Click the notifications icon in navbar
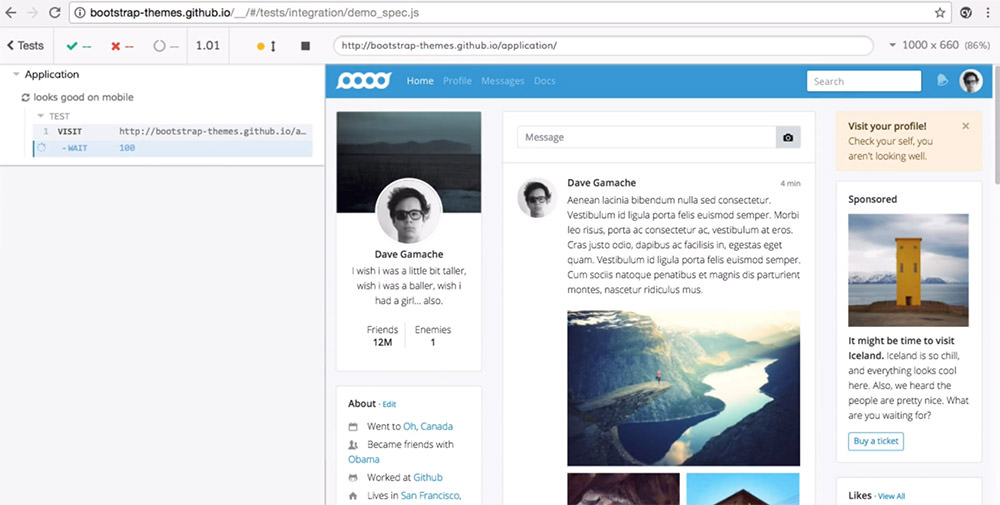Screen dimensions: 1000x505 pyautogui.click(x=943, y=80)
